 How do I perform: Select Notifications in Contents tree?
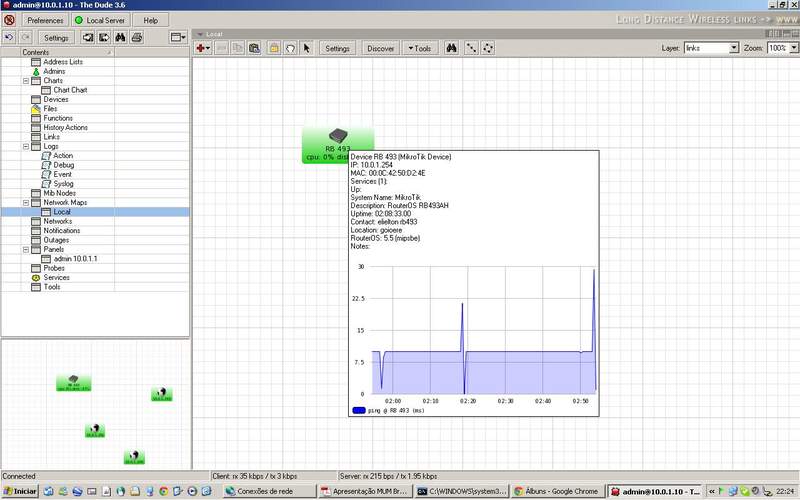pyautogui.click(x=62, y=231)
